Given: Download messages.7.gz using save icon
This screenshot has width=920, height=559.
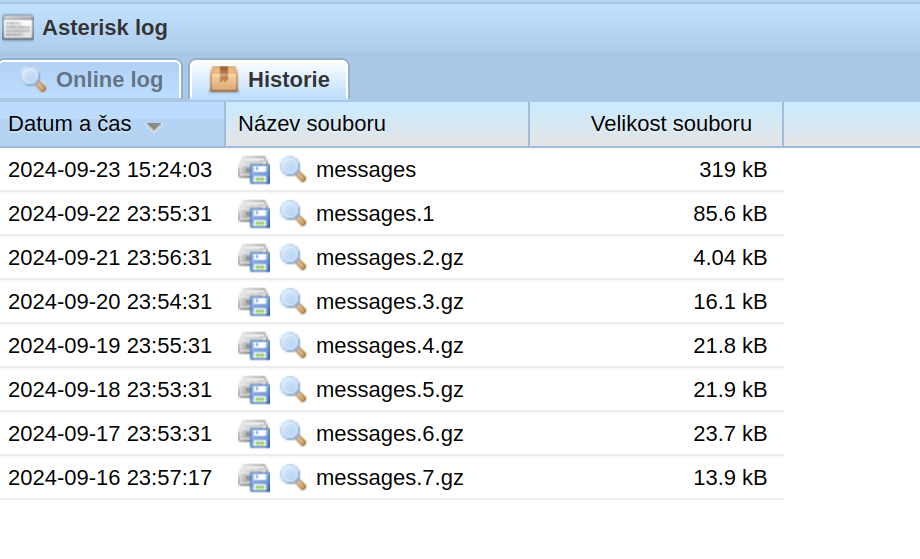Looking at the screenshot, I should coord(254,478).
